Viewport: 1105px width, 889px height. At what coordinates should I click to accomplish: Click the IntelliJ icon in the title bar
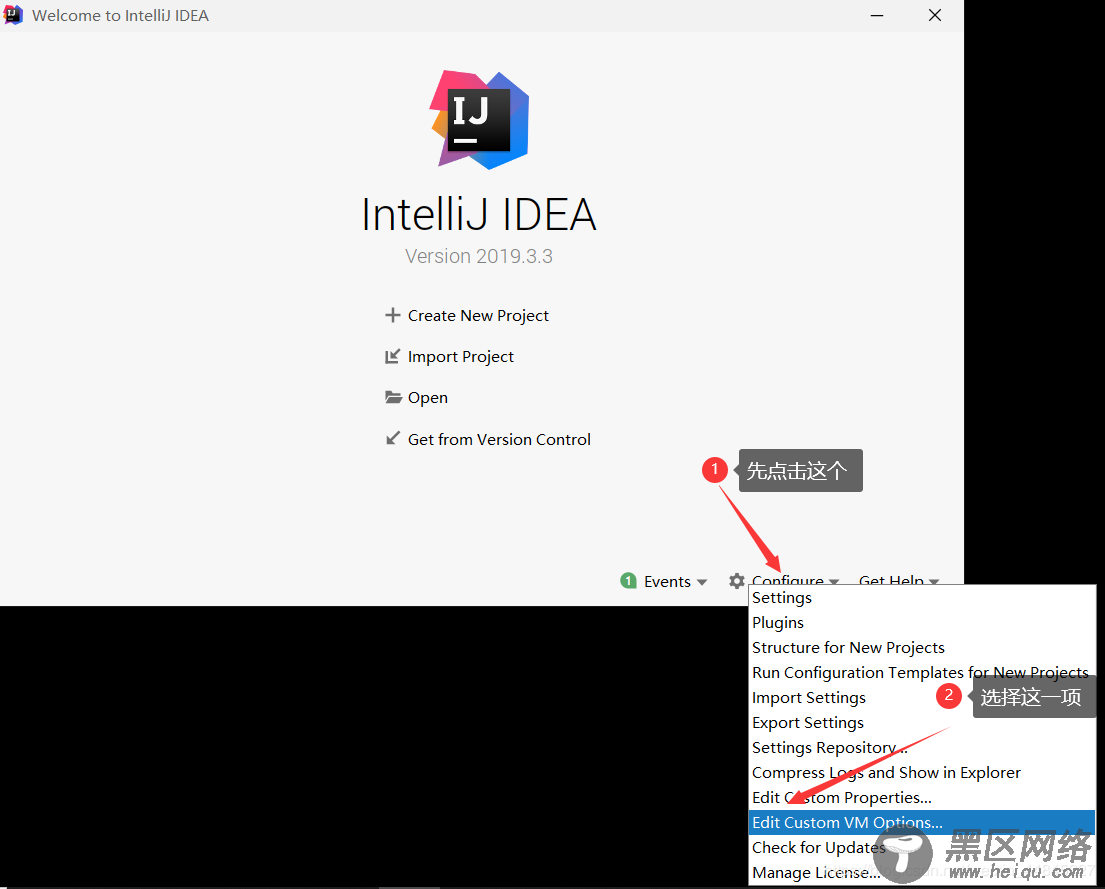13,15
